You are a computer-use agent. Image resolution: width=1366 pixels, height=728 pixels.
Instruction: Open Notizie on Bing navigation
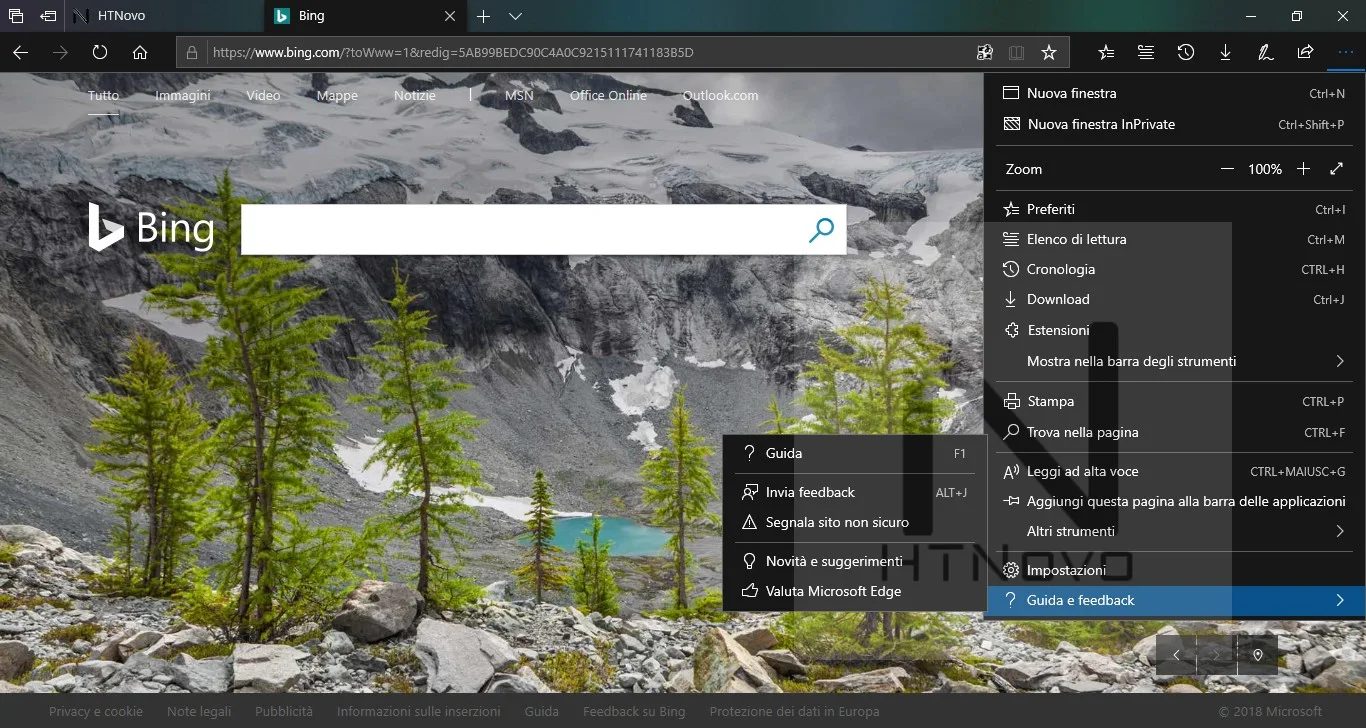click(x=415, y=95)
